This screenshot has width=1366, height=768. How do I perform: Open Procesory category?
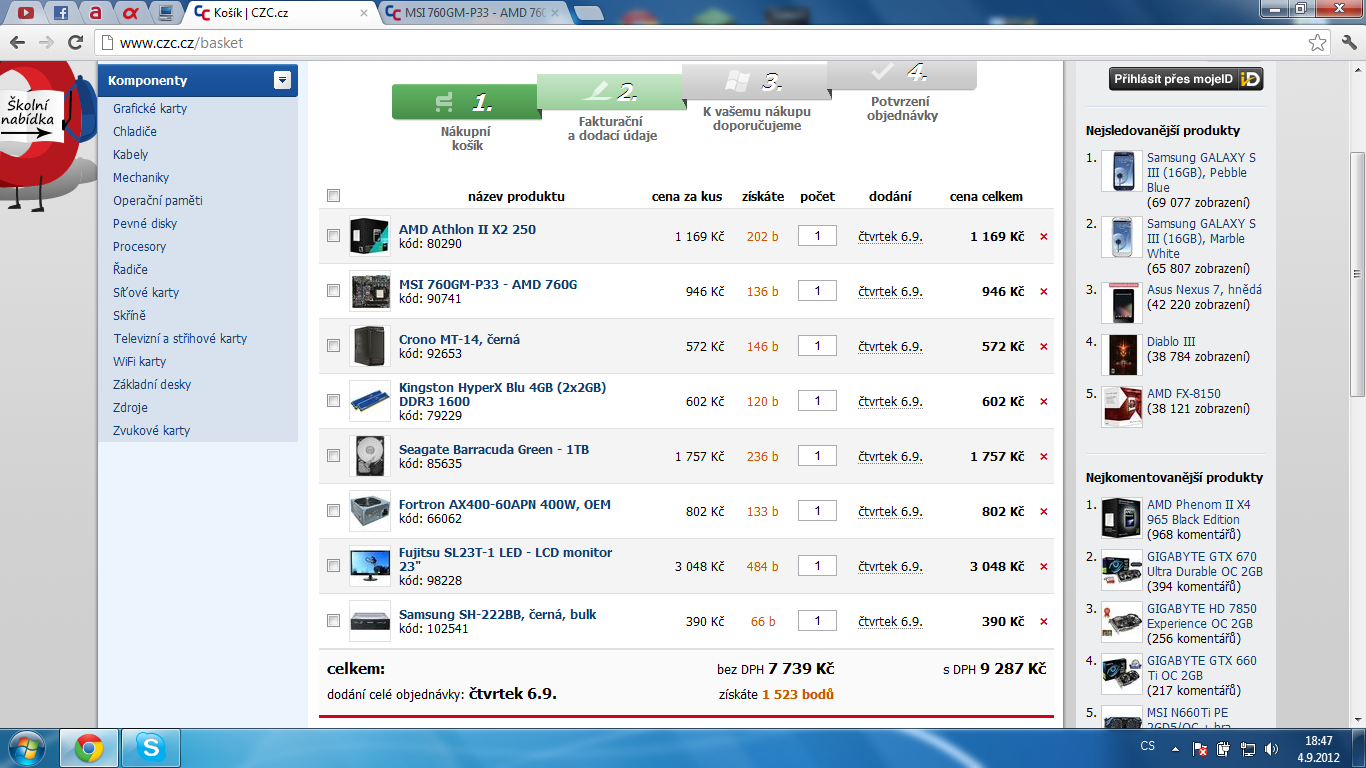point(140,247)
